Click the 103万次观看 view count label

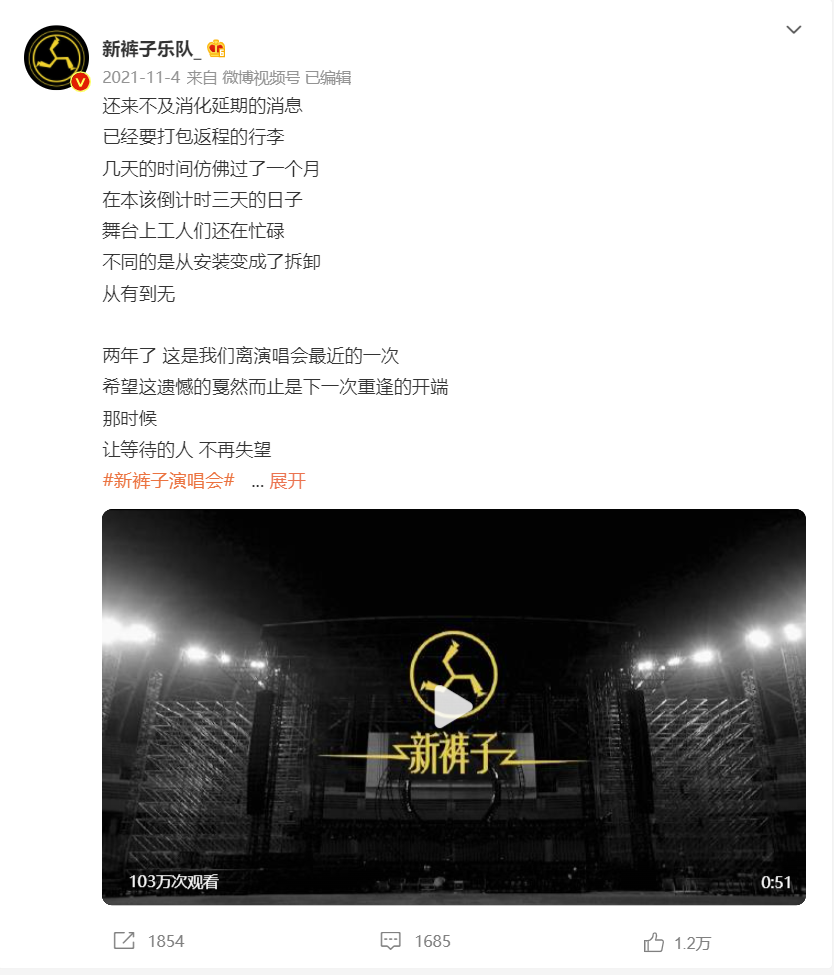tap(174, 882)
